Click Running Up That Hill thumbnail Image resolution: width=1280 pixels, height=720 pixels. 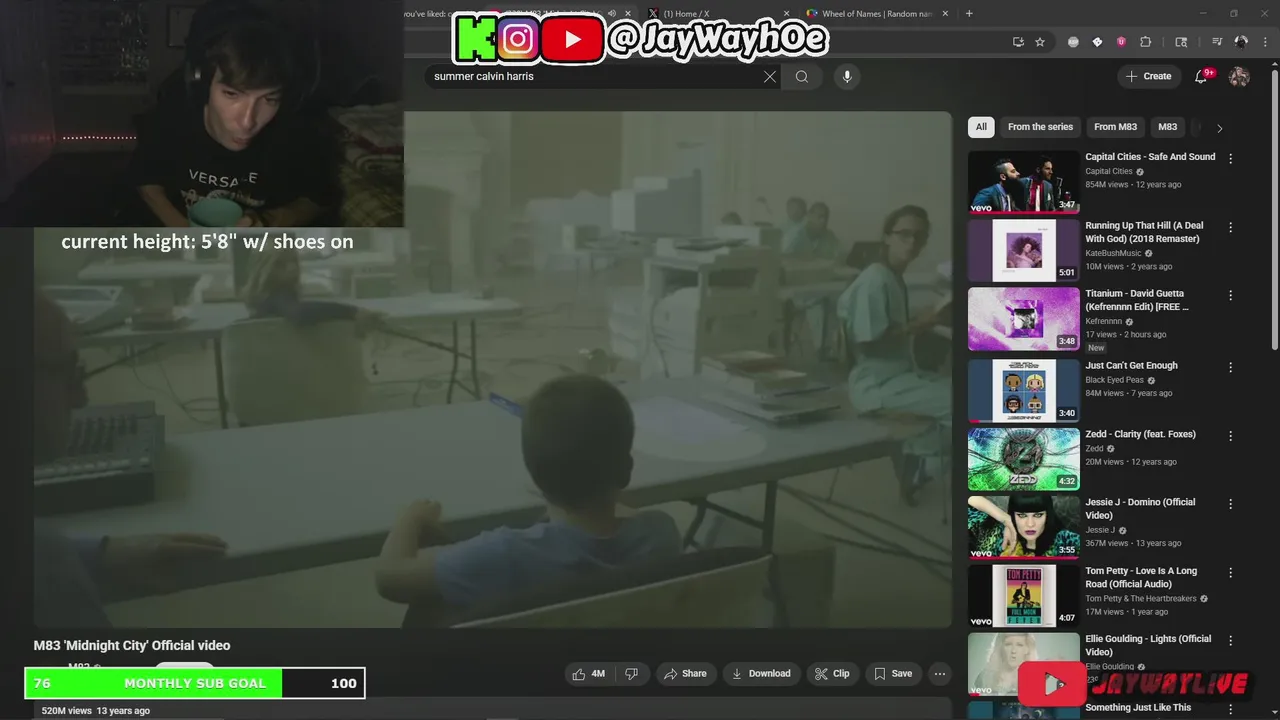click(1023, 250)
